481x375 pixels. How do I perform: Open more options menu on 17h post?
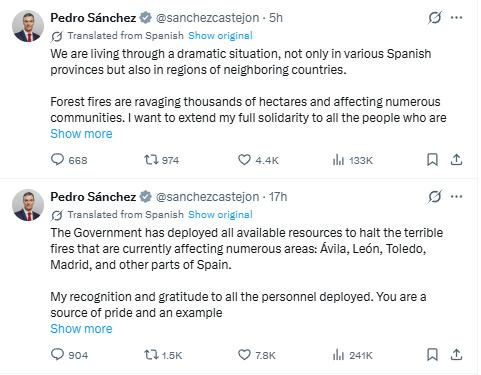[456, 197]
